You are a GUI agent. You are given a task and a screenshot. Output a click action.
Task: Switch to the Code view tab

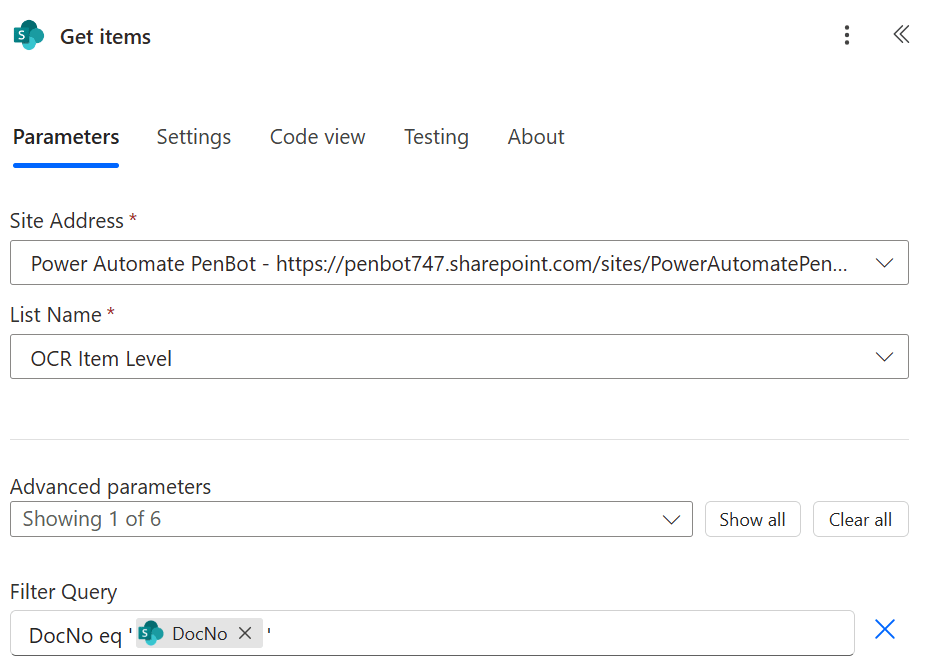pyautogui.click(x=317, y=137)
